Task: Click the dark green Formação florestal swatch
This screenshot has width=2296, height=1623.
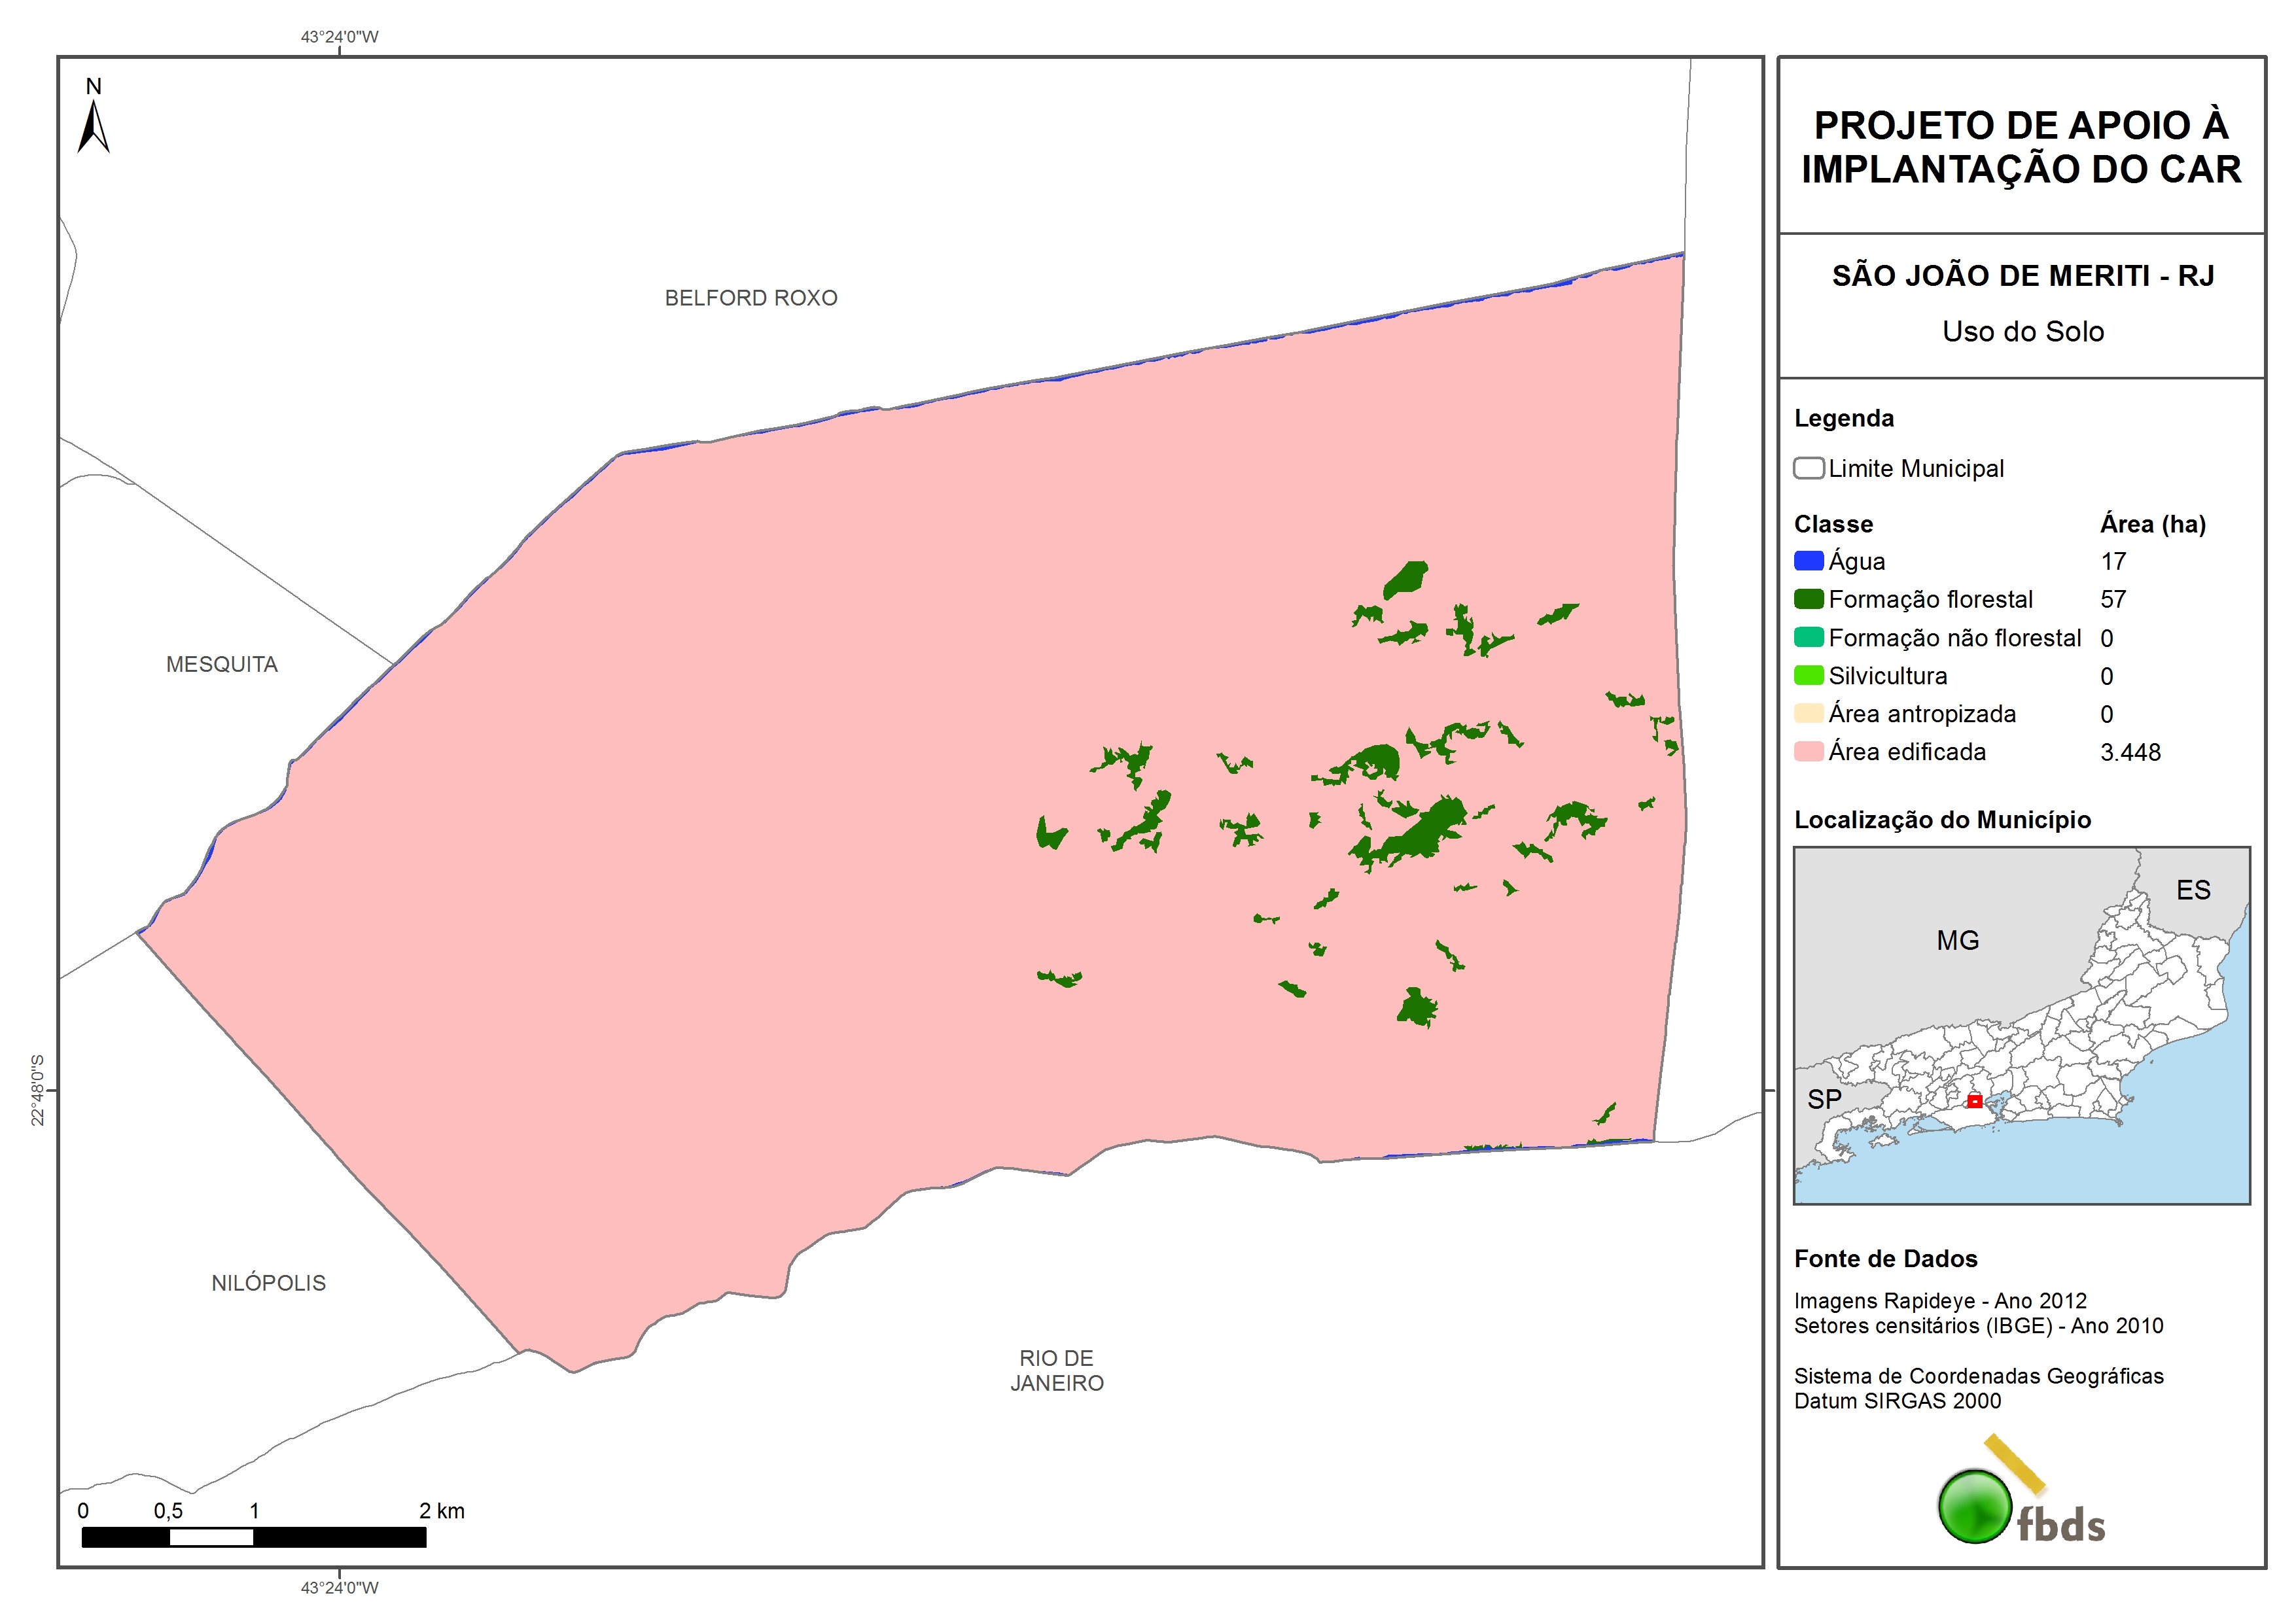Action: 1808,599
